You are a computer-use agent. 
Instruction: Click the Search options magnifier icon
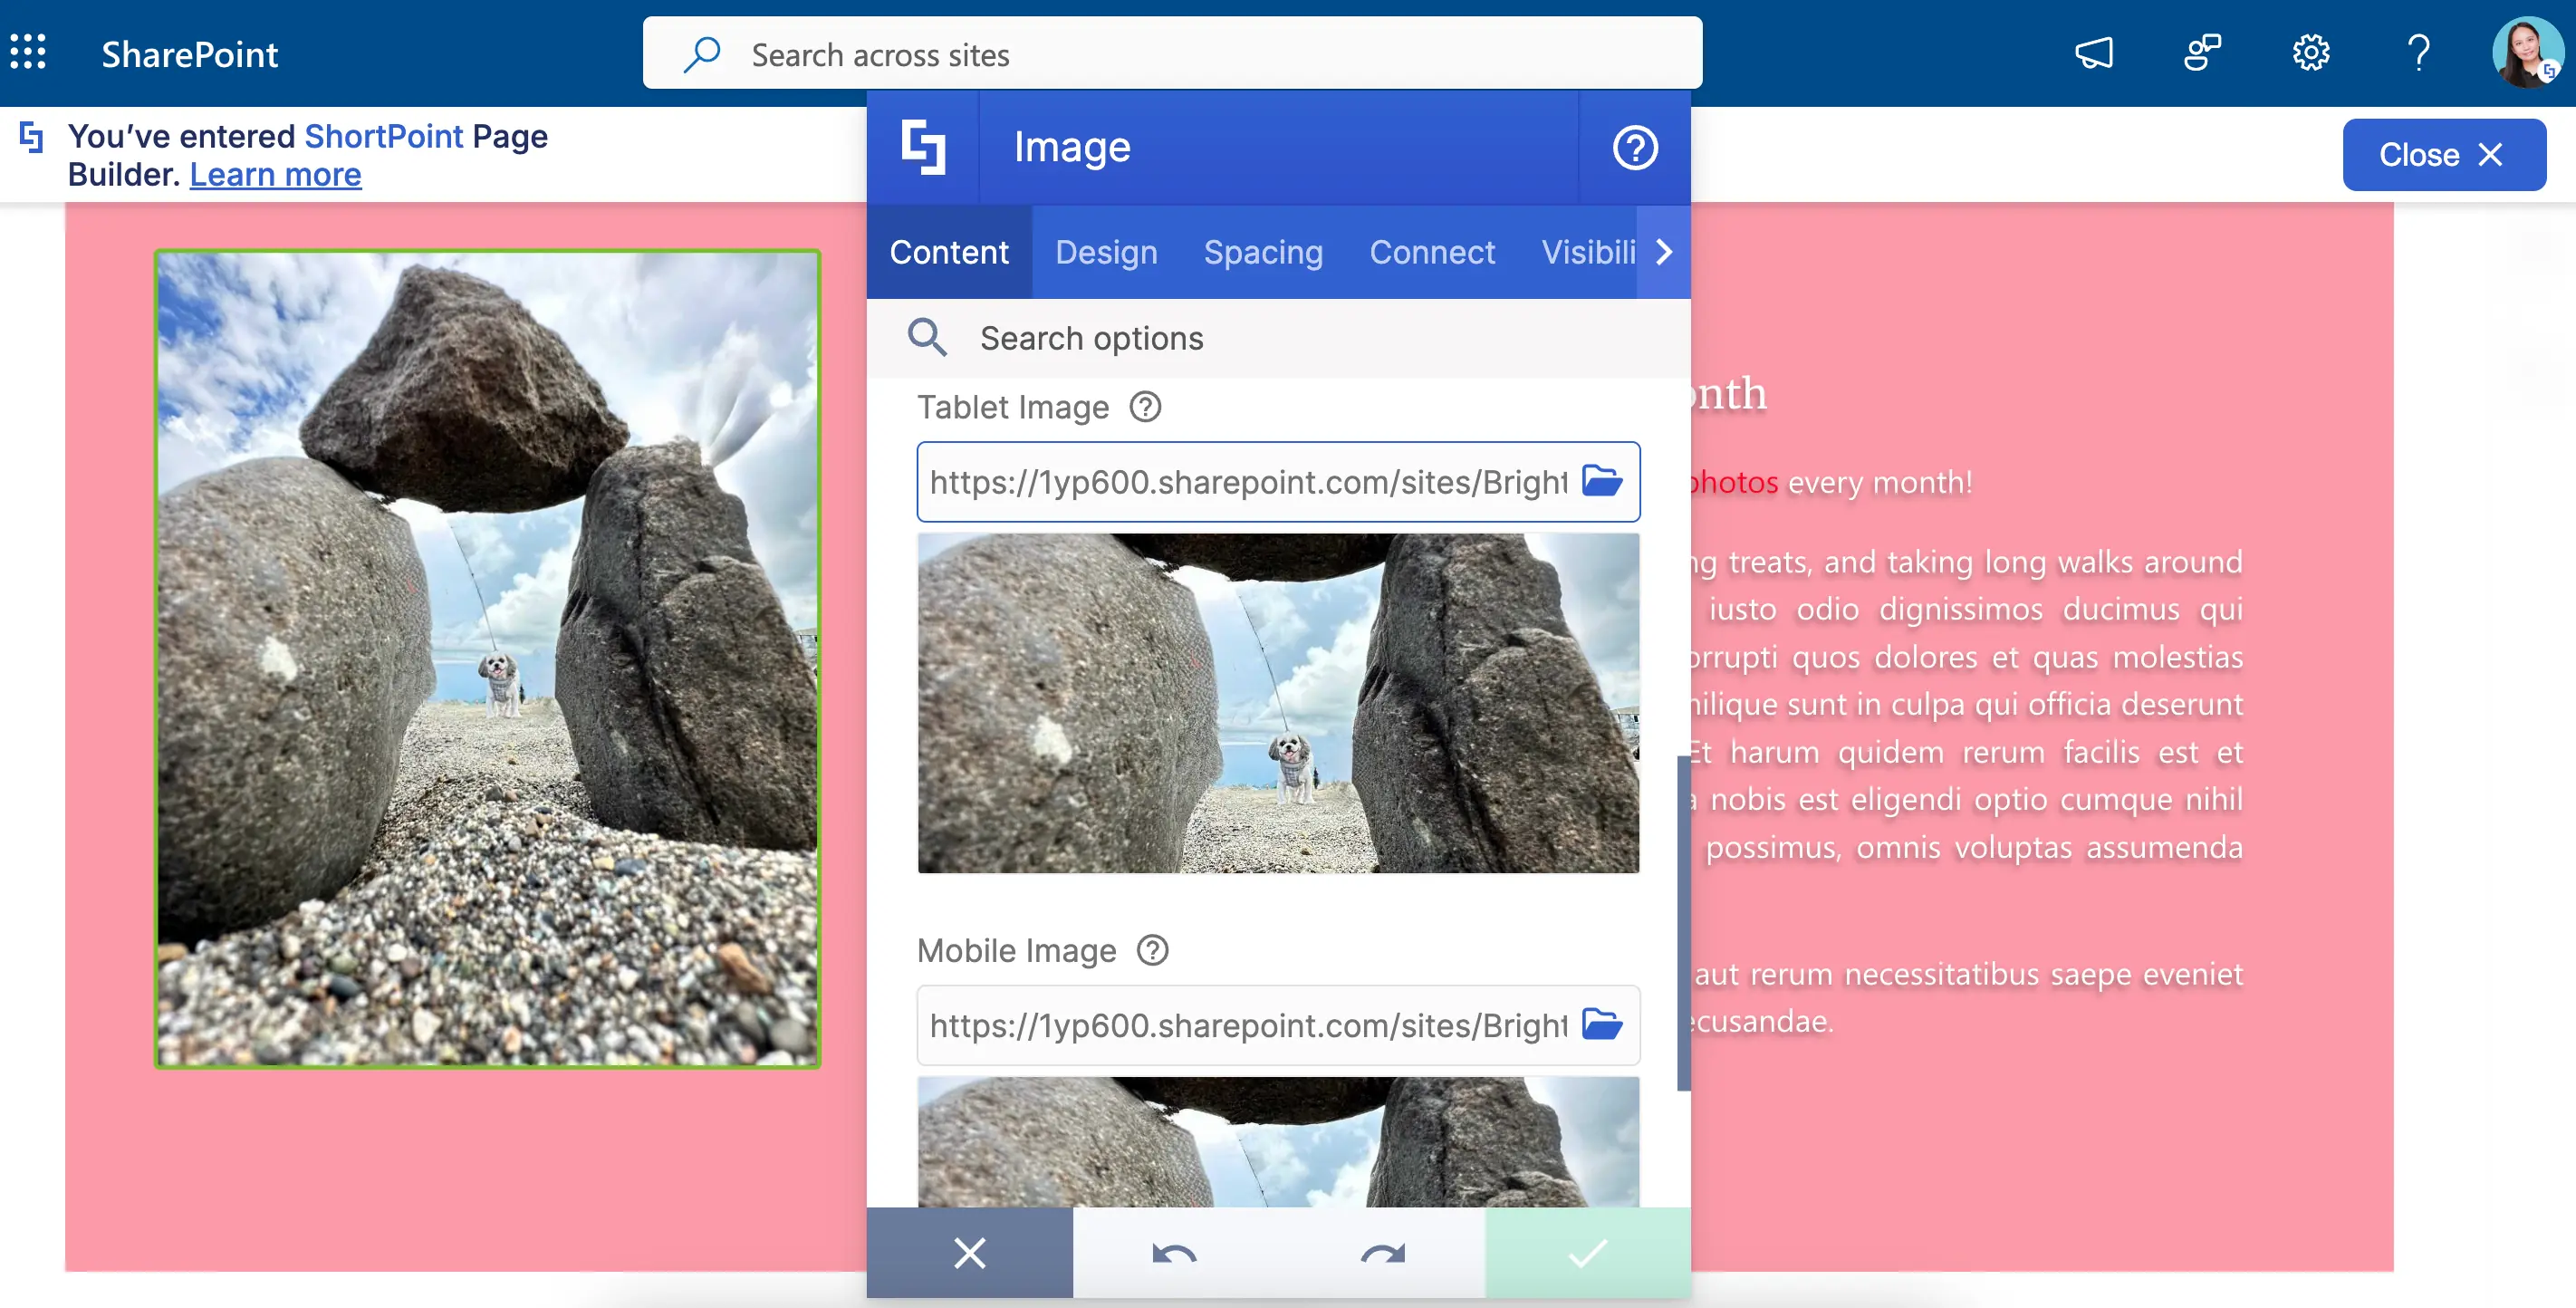(x=926, y=338)
